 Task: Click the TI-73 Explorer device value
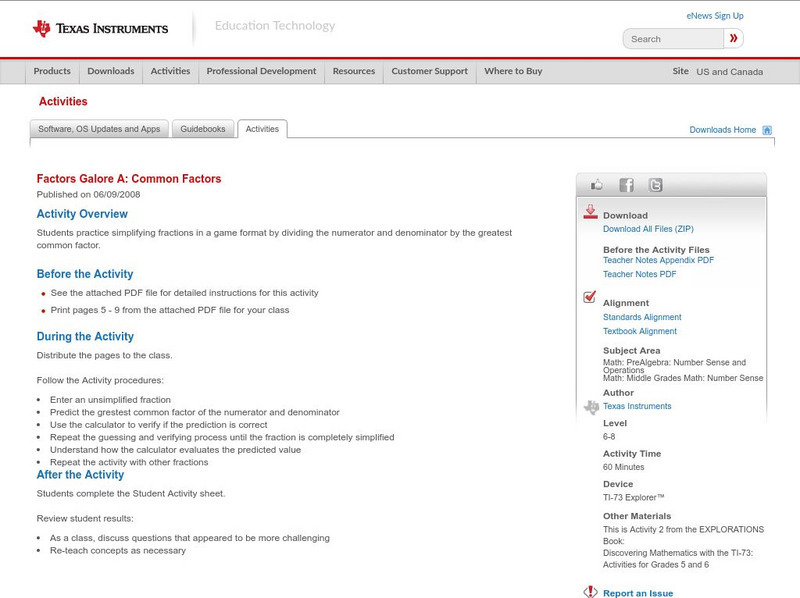tap(633, 497)
